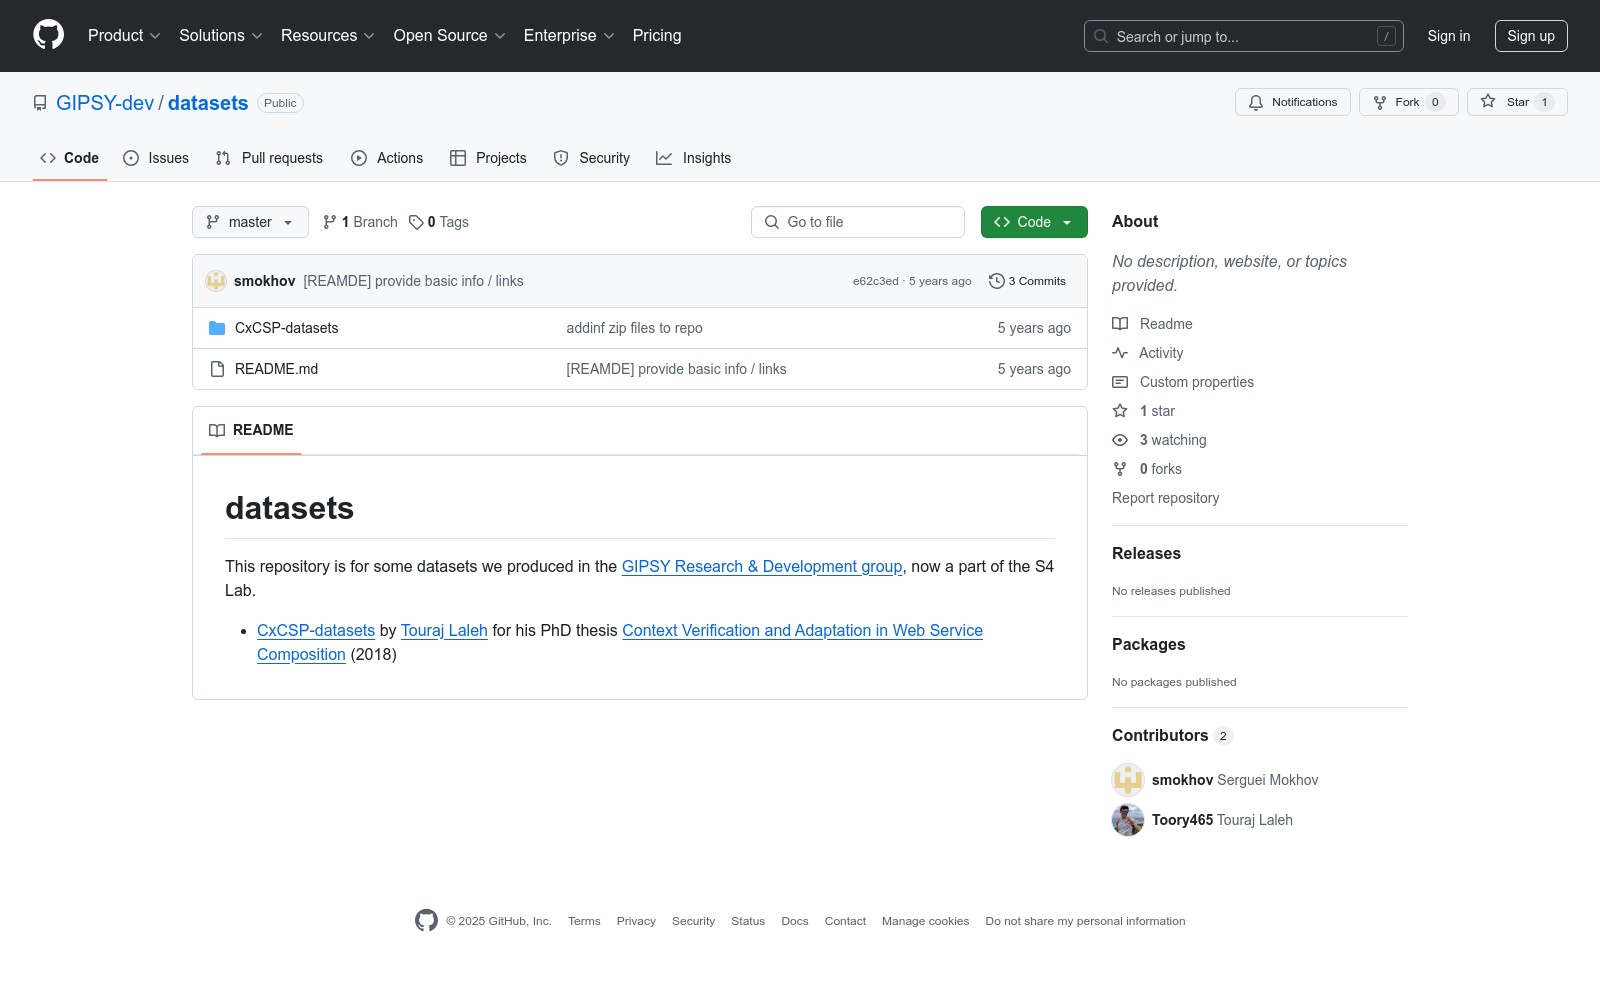Screen dimensions: 1600x1000
Task: Click the Notifications bell icon
Action: (x=1256, y=102)
